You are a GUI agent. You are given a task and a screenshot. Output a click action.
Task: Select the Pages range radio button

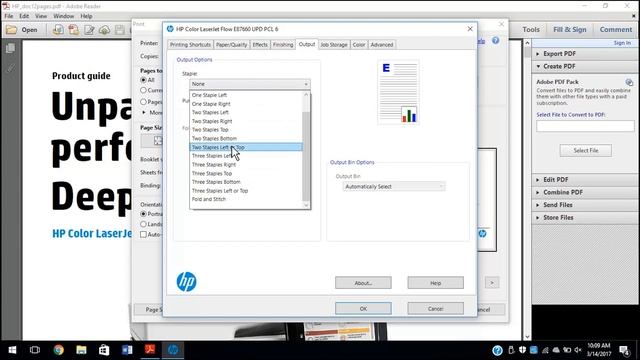coord(143,102)
